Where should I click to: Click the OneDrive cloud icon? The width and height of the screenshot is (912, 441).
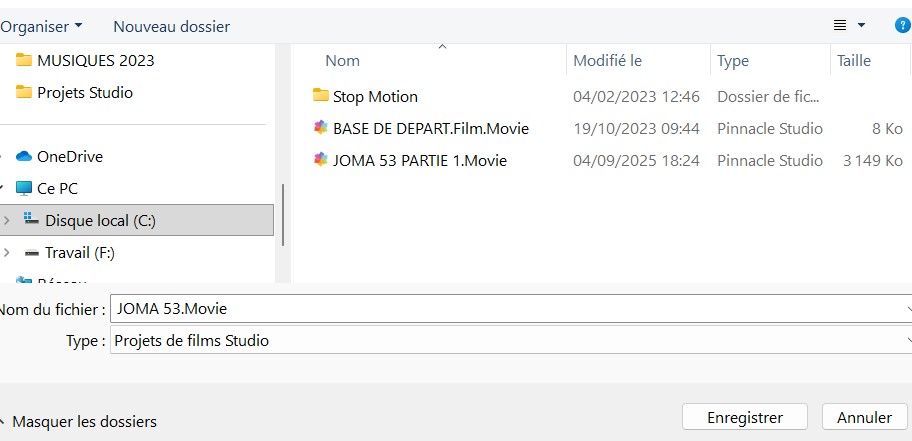click(24, 156)
